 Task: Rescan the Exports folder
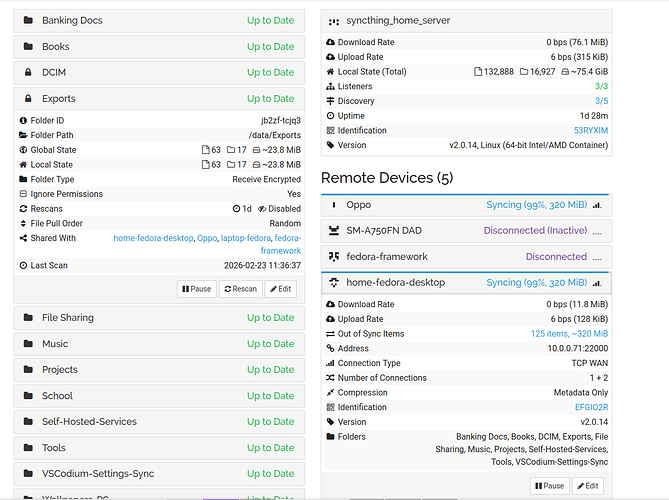[240, 289]
